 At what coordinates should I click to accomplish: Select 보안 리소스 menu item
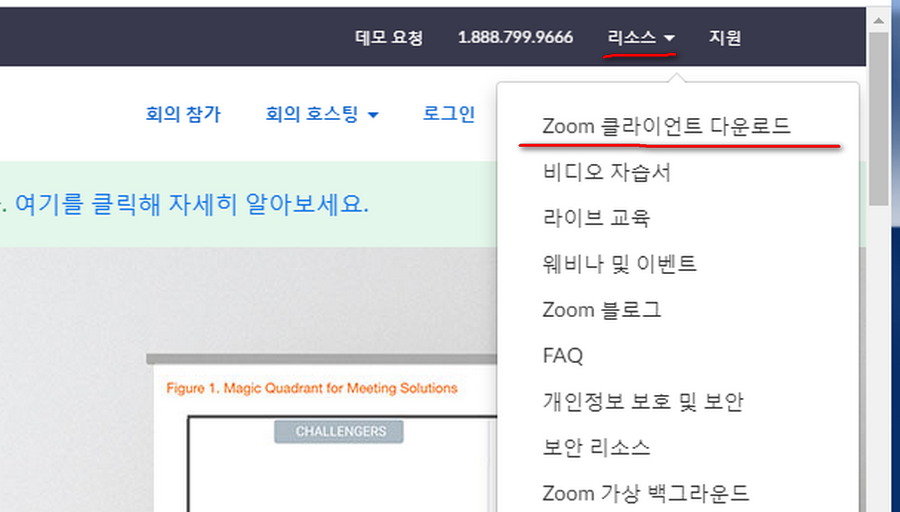(596, 448)
